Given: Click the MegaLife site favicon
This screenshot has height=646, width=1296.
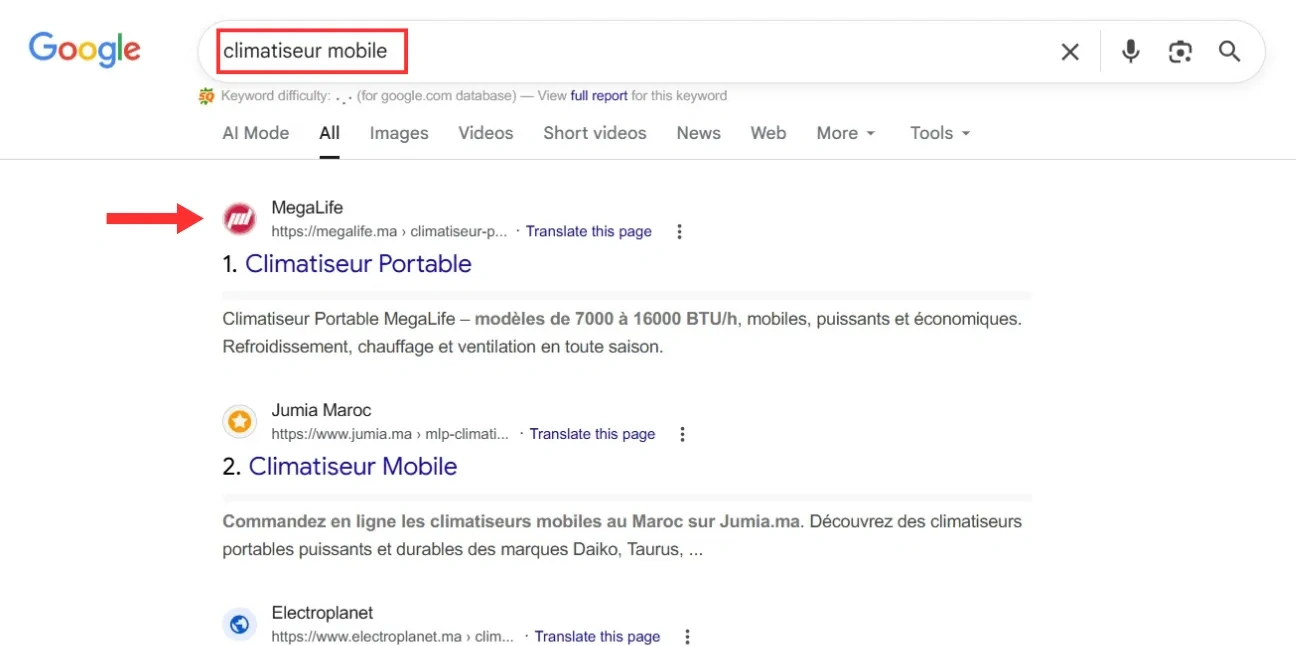Looking at the screenshot, I should (x=239, y=218).
